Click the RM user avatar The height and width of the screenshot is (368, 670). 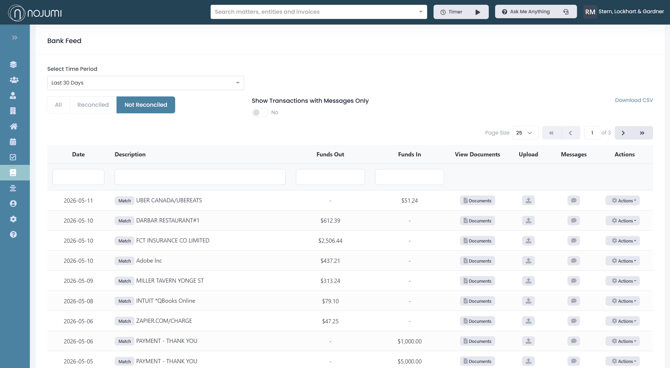point(590,12)
